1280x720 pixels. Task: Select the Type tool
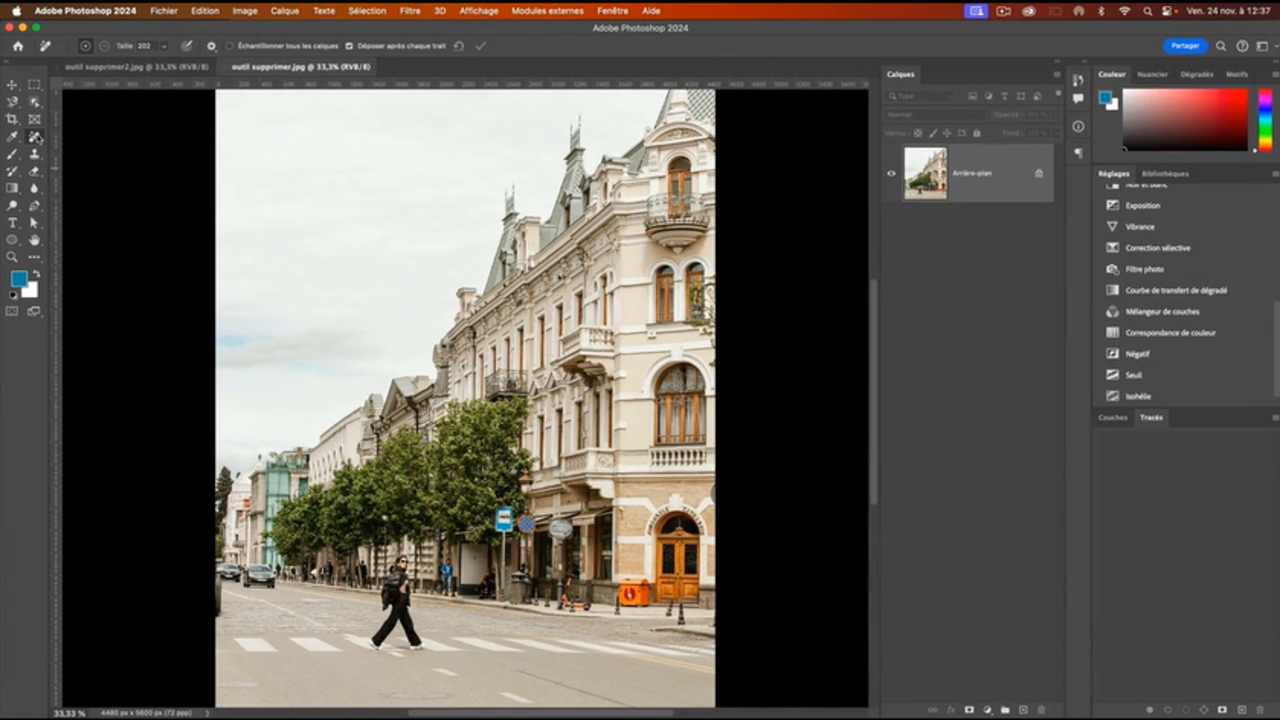point(12,222)
